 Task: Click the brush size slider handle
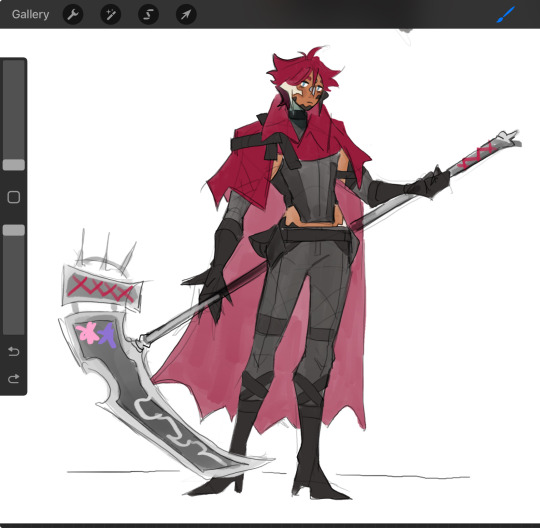[x=14, y=165]
